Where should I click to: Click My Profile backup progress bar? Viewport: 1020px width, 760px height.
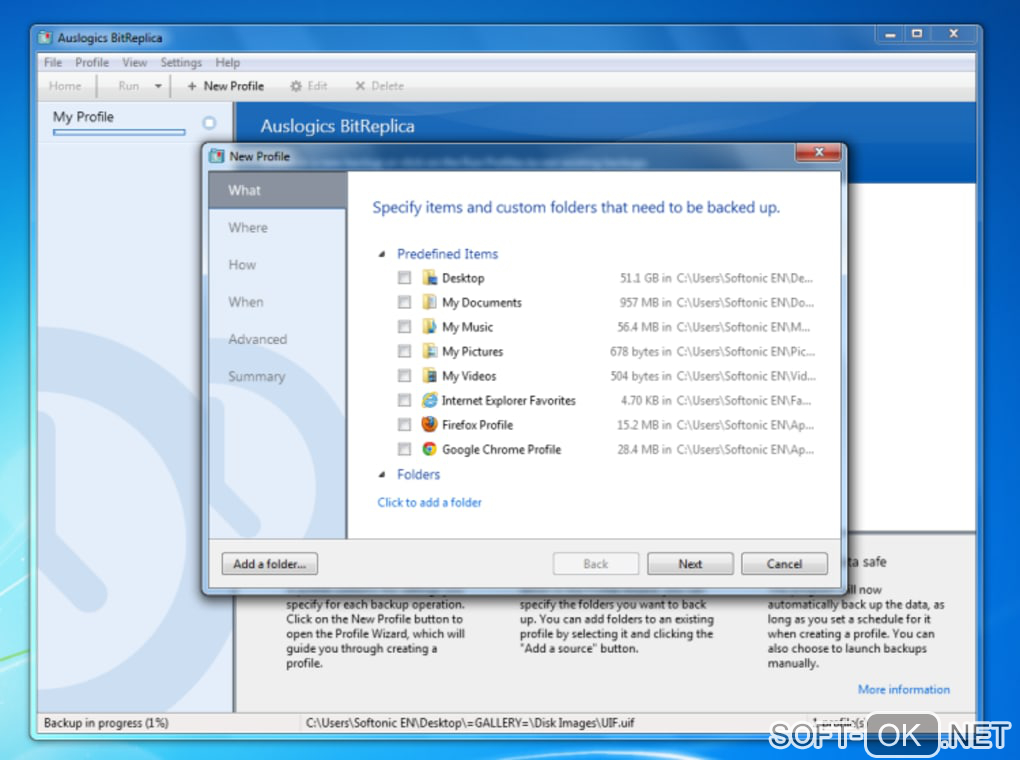point(119,132)
